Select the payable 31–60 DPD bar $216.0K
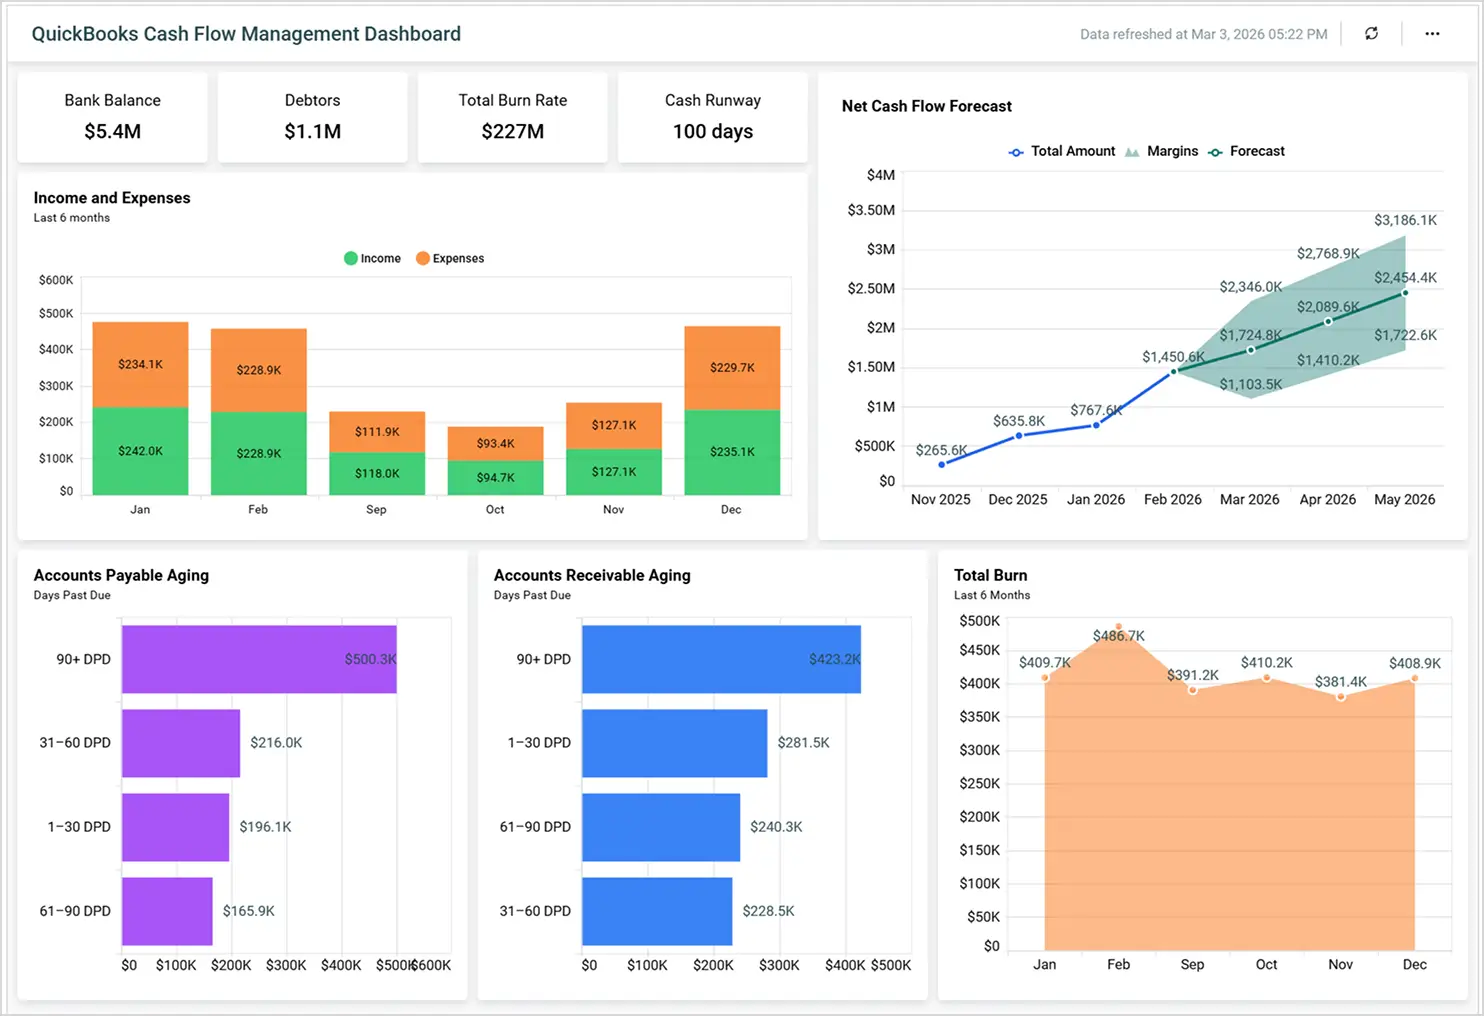The height and width of the screenshot is (1016, 1484). (181, 743)
